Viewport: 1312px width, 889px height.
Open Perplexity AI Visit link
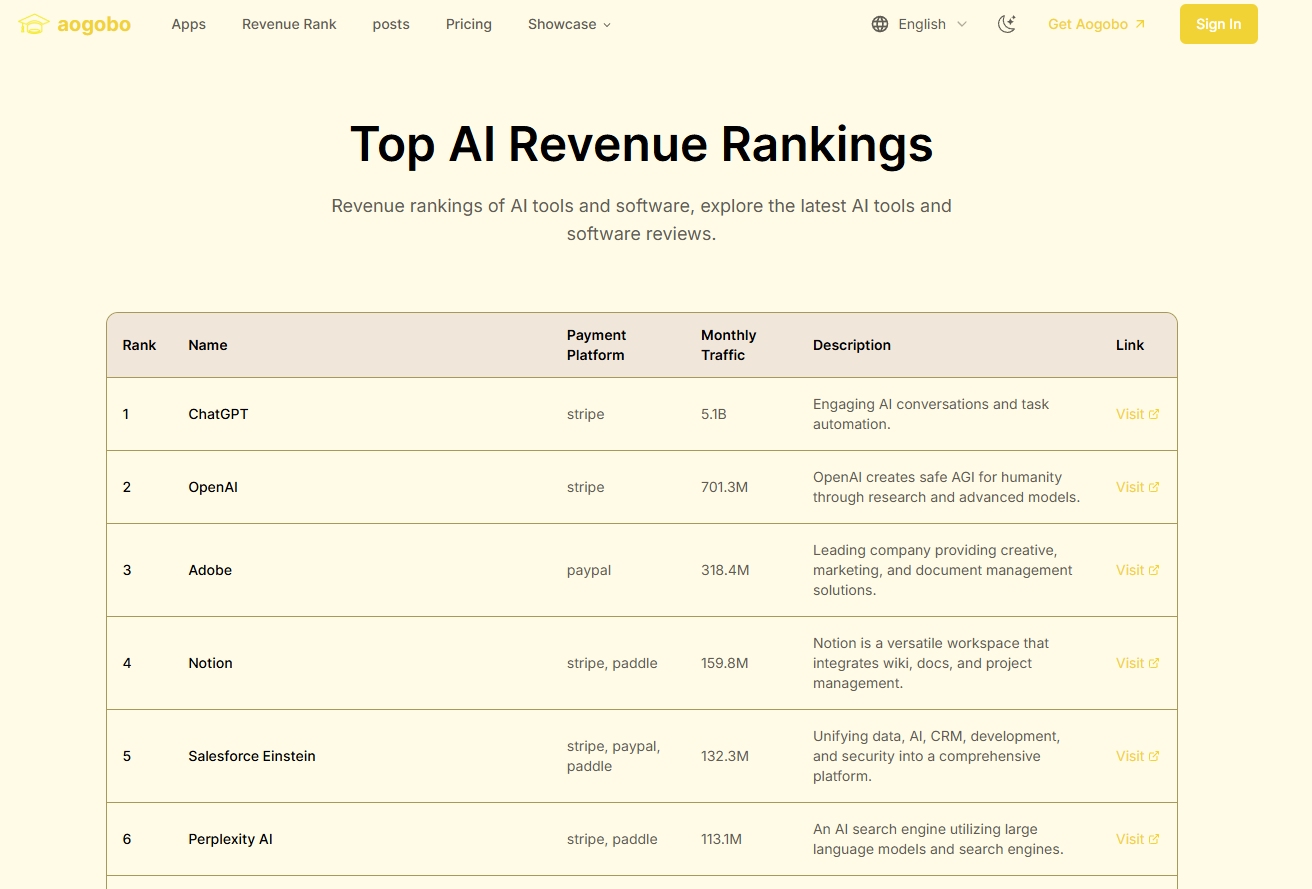click(1138, 839)
